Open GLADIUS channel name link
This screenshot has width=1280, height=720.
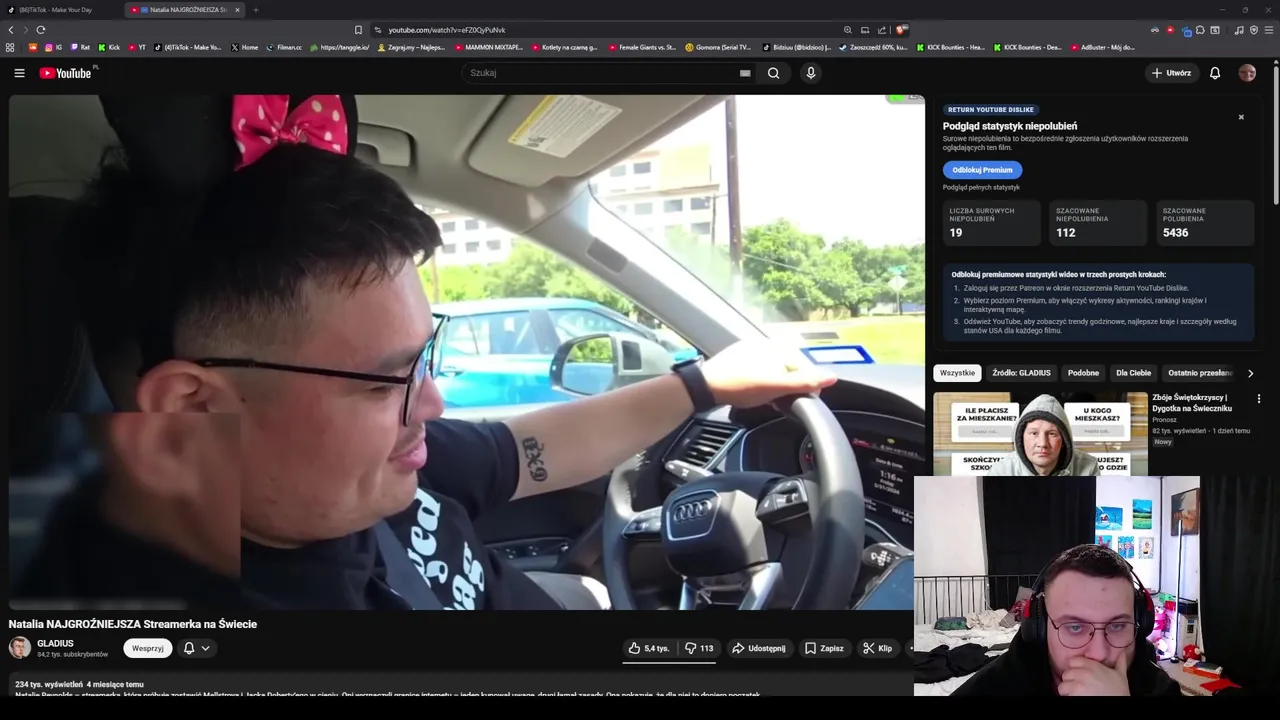tap(55, 643)
